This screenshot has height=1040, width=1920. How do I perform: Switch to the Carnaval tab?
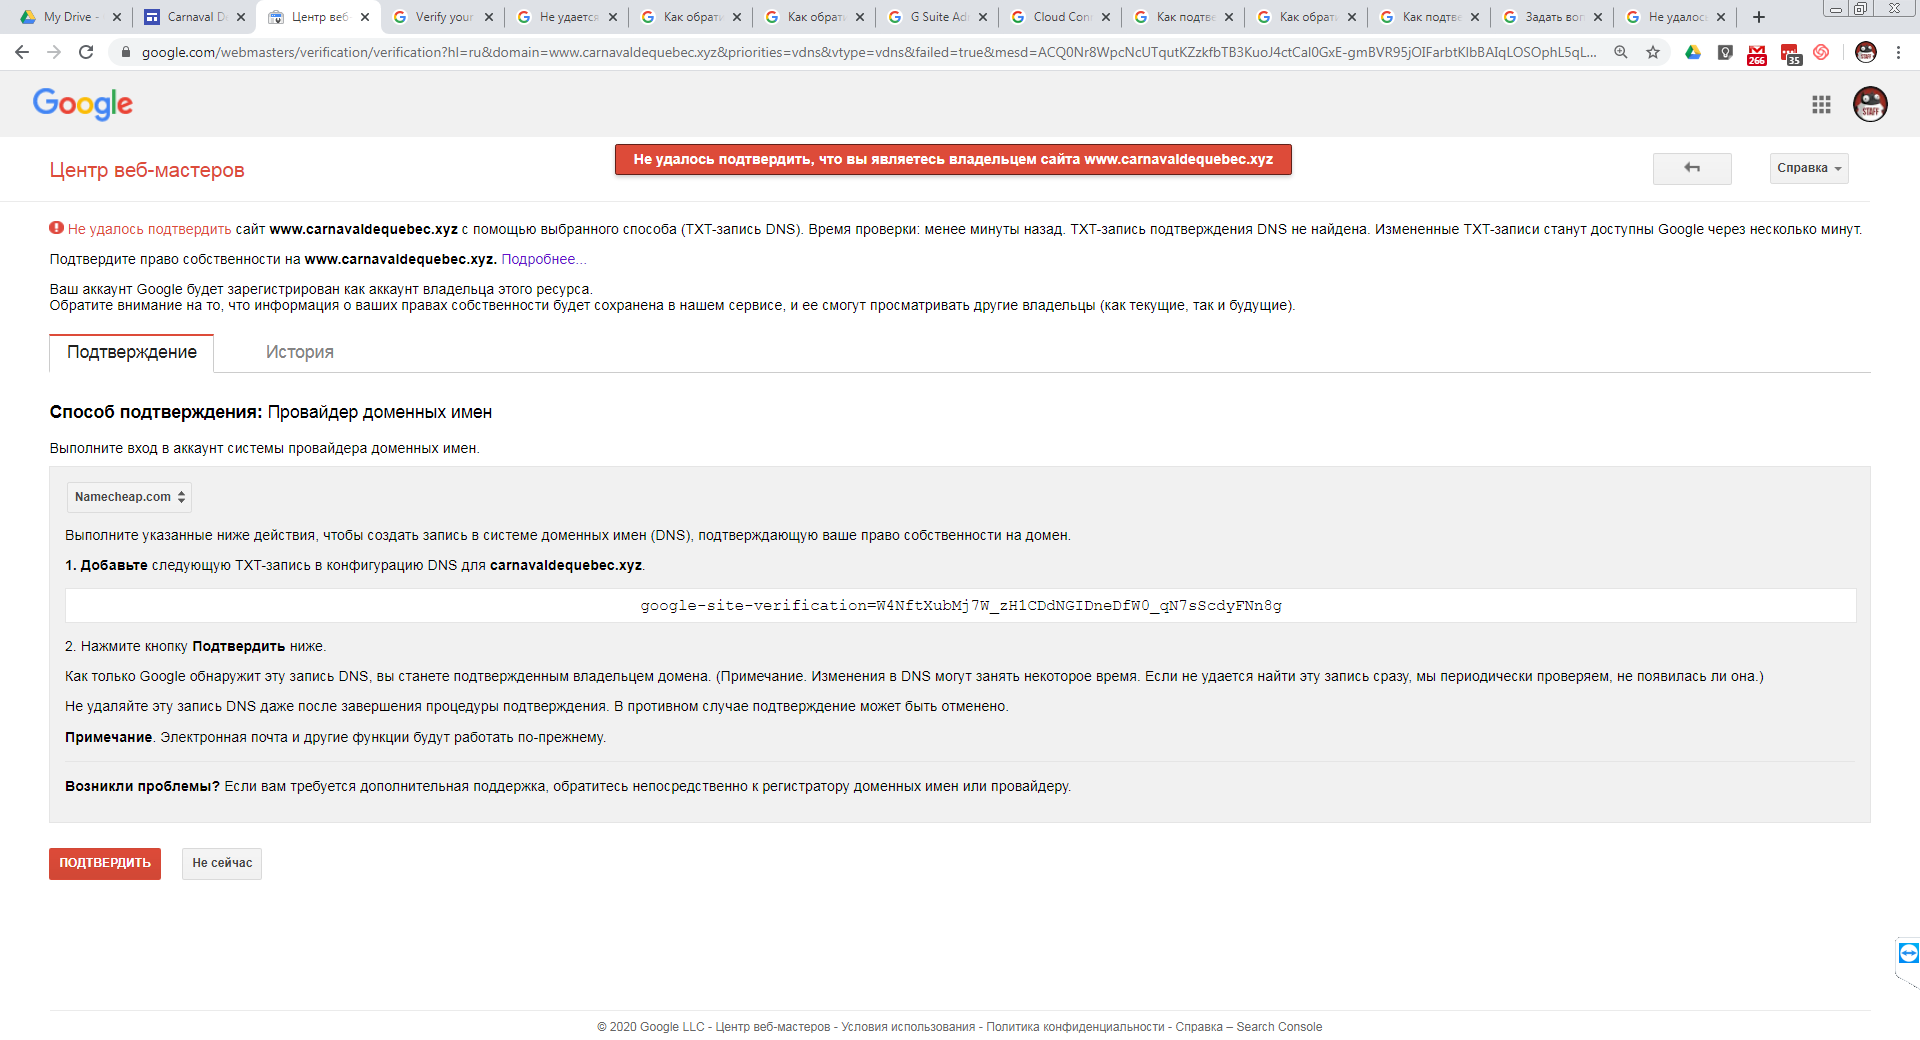point(192,17)
